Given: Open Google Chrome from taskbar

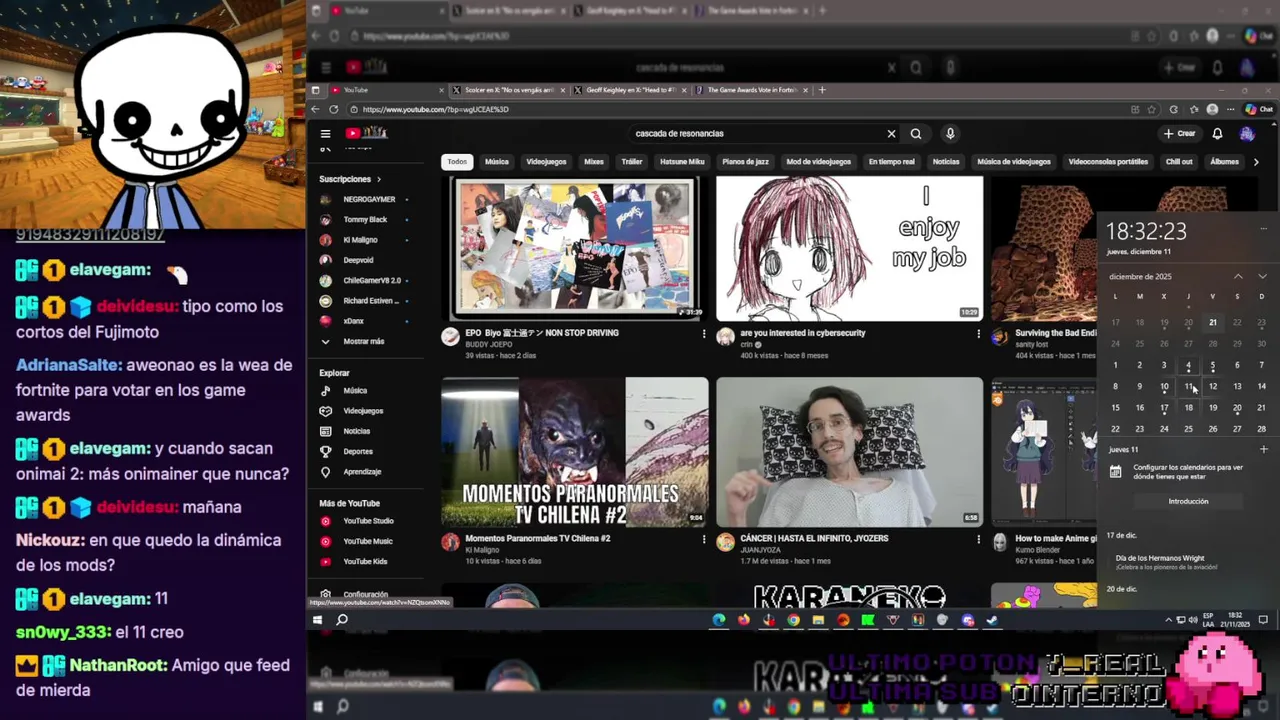Looking at the screenshot, I should (x=793, y=620).
